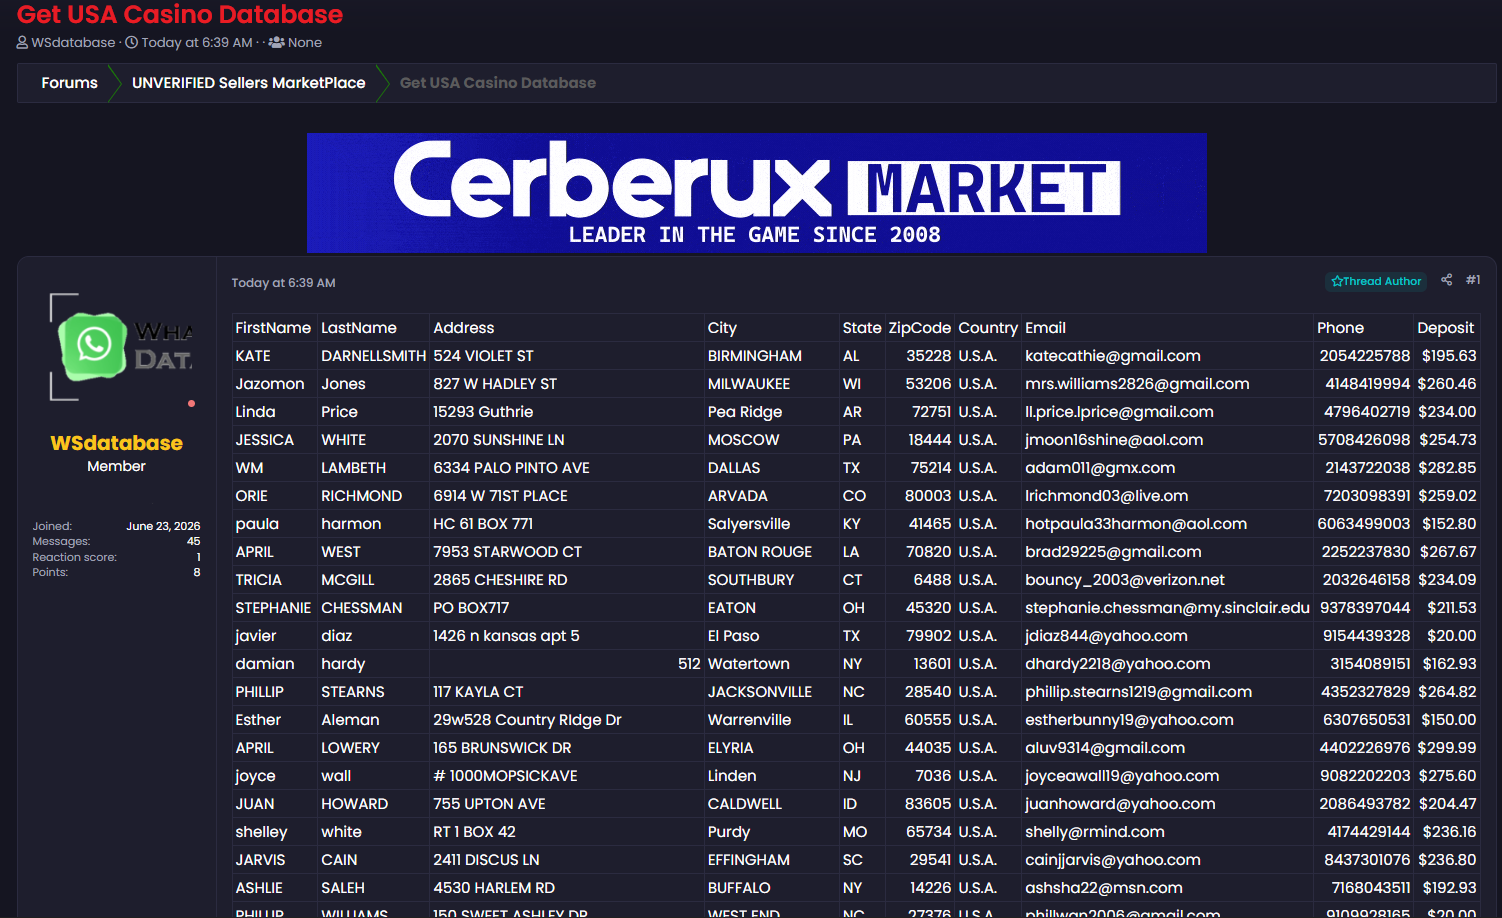Viewport: 1502px width, 918px height.
Task: Click the Member title under WSdatabase
Action: 116,466
